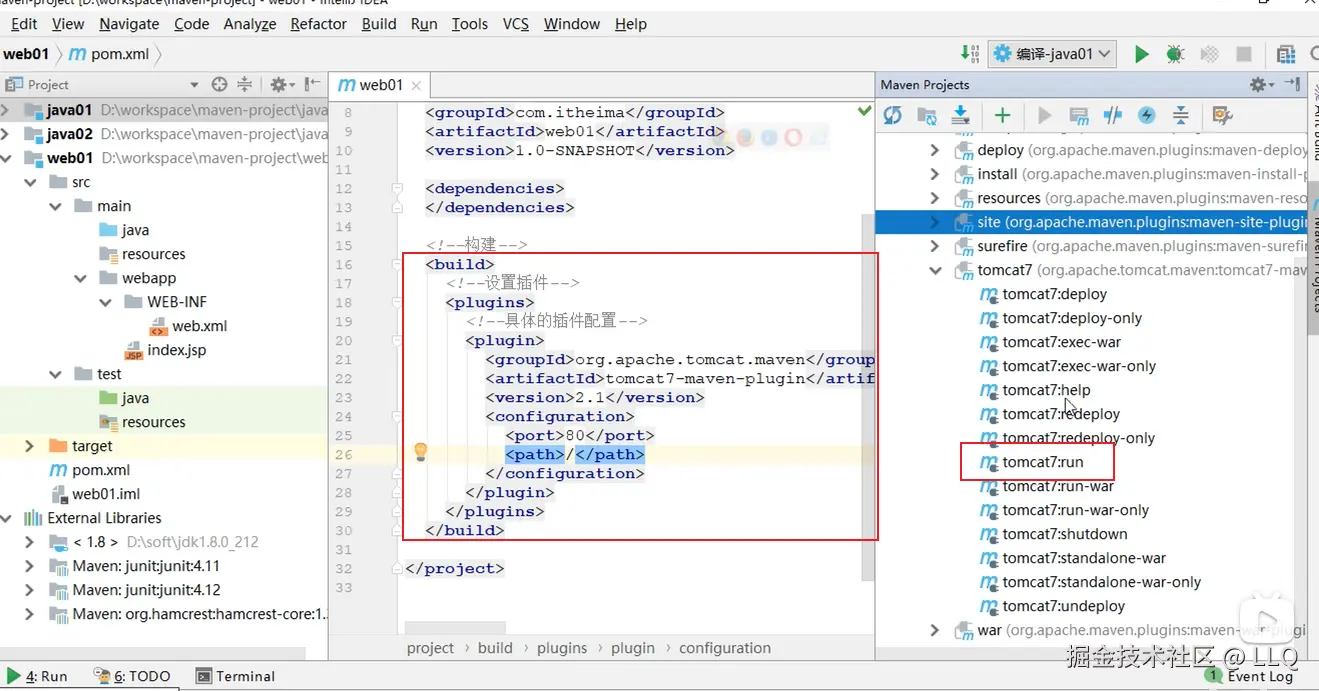The image size is (1319, 691).
Task: Open the Analyze menu
Action: click(x=250, y=23)
